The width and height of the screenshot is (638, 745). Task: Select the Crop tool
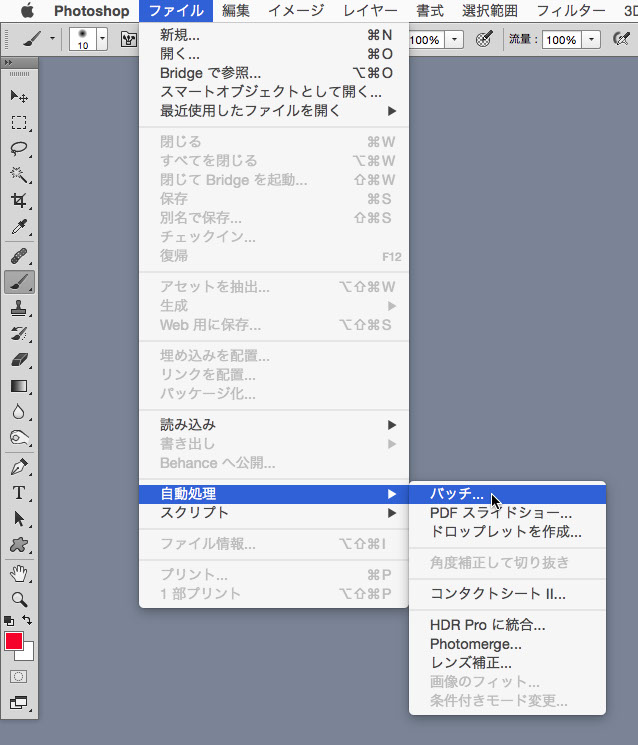coord(19,201)
